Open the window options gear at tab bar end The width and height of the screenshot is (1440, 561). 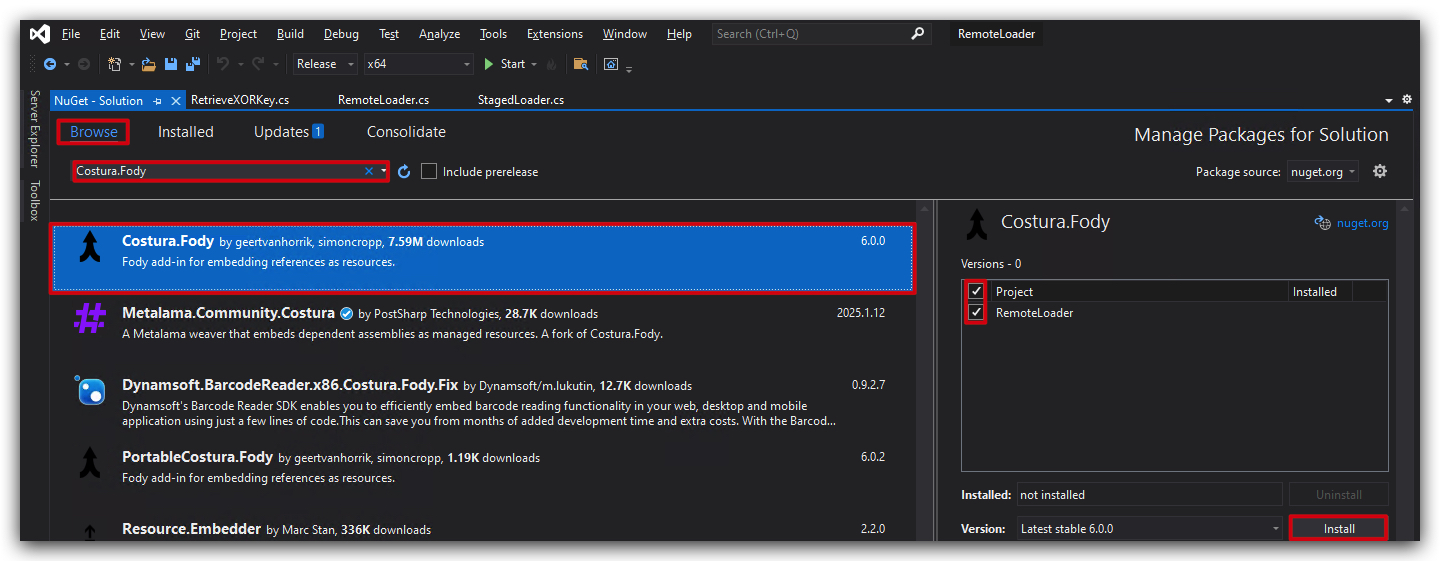(1407, 100)
